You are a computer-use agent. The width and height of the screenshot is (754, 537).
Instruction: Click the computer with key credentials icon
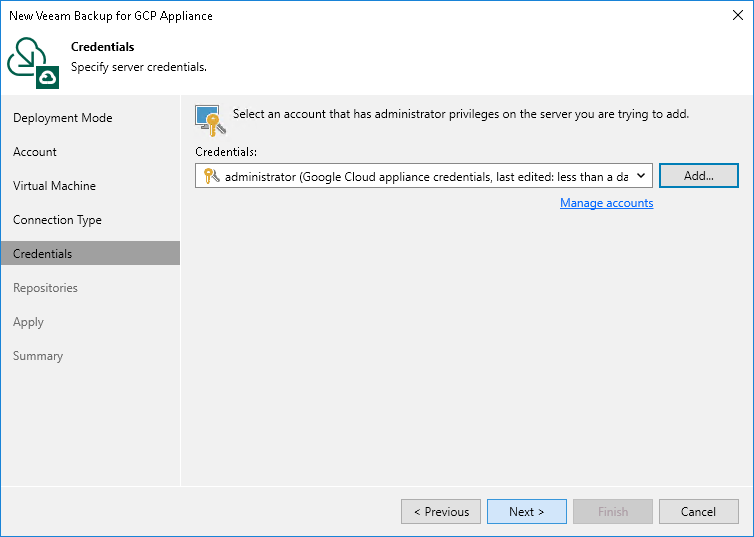pos(210,120)
